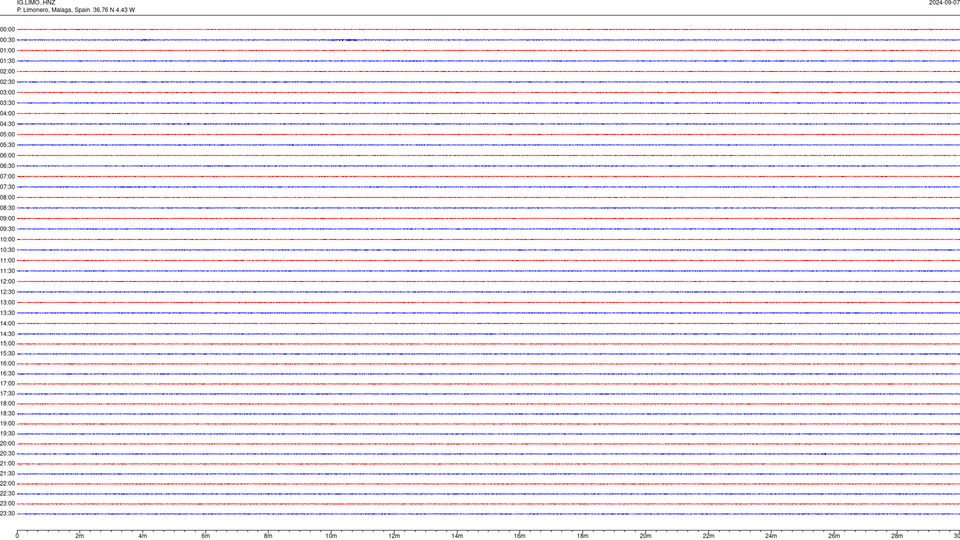The width and height of the screenshot is (960, 540).
Task: Click the 04:30 trace label
Action: (x=7, y=124)
